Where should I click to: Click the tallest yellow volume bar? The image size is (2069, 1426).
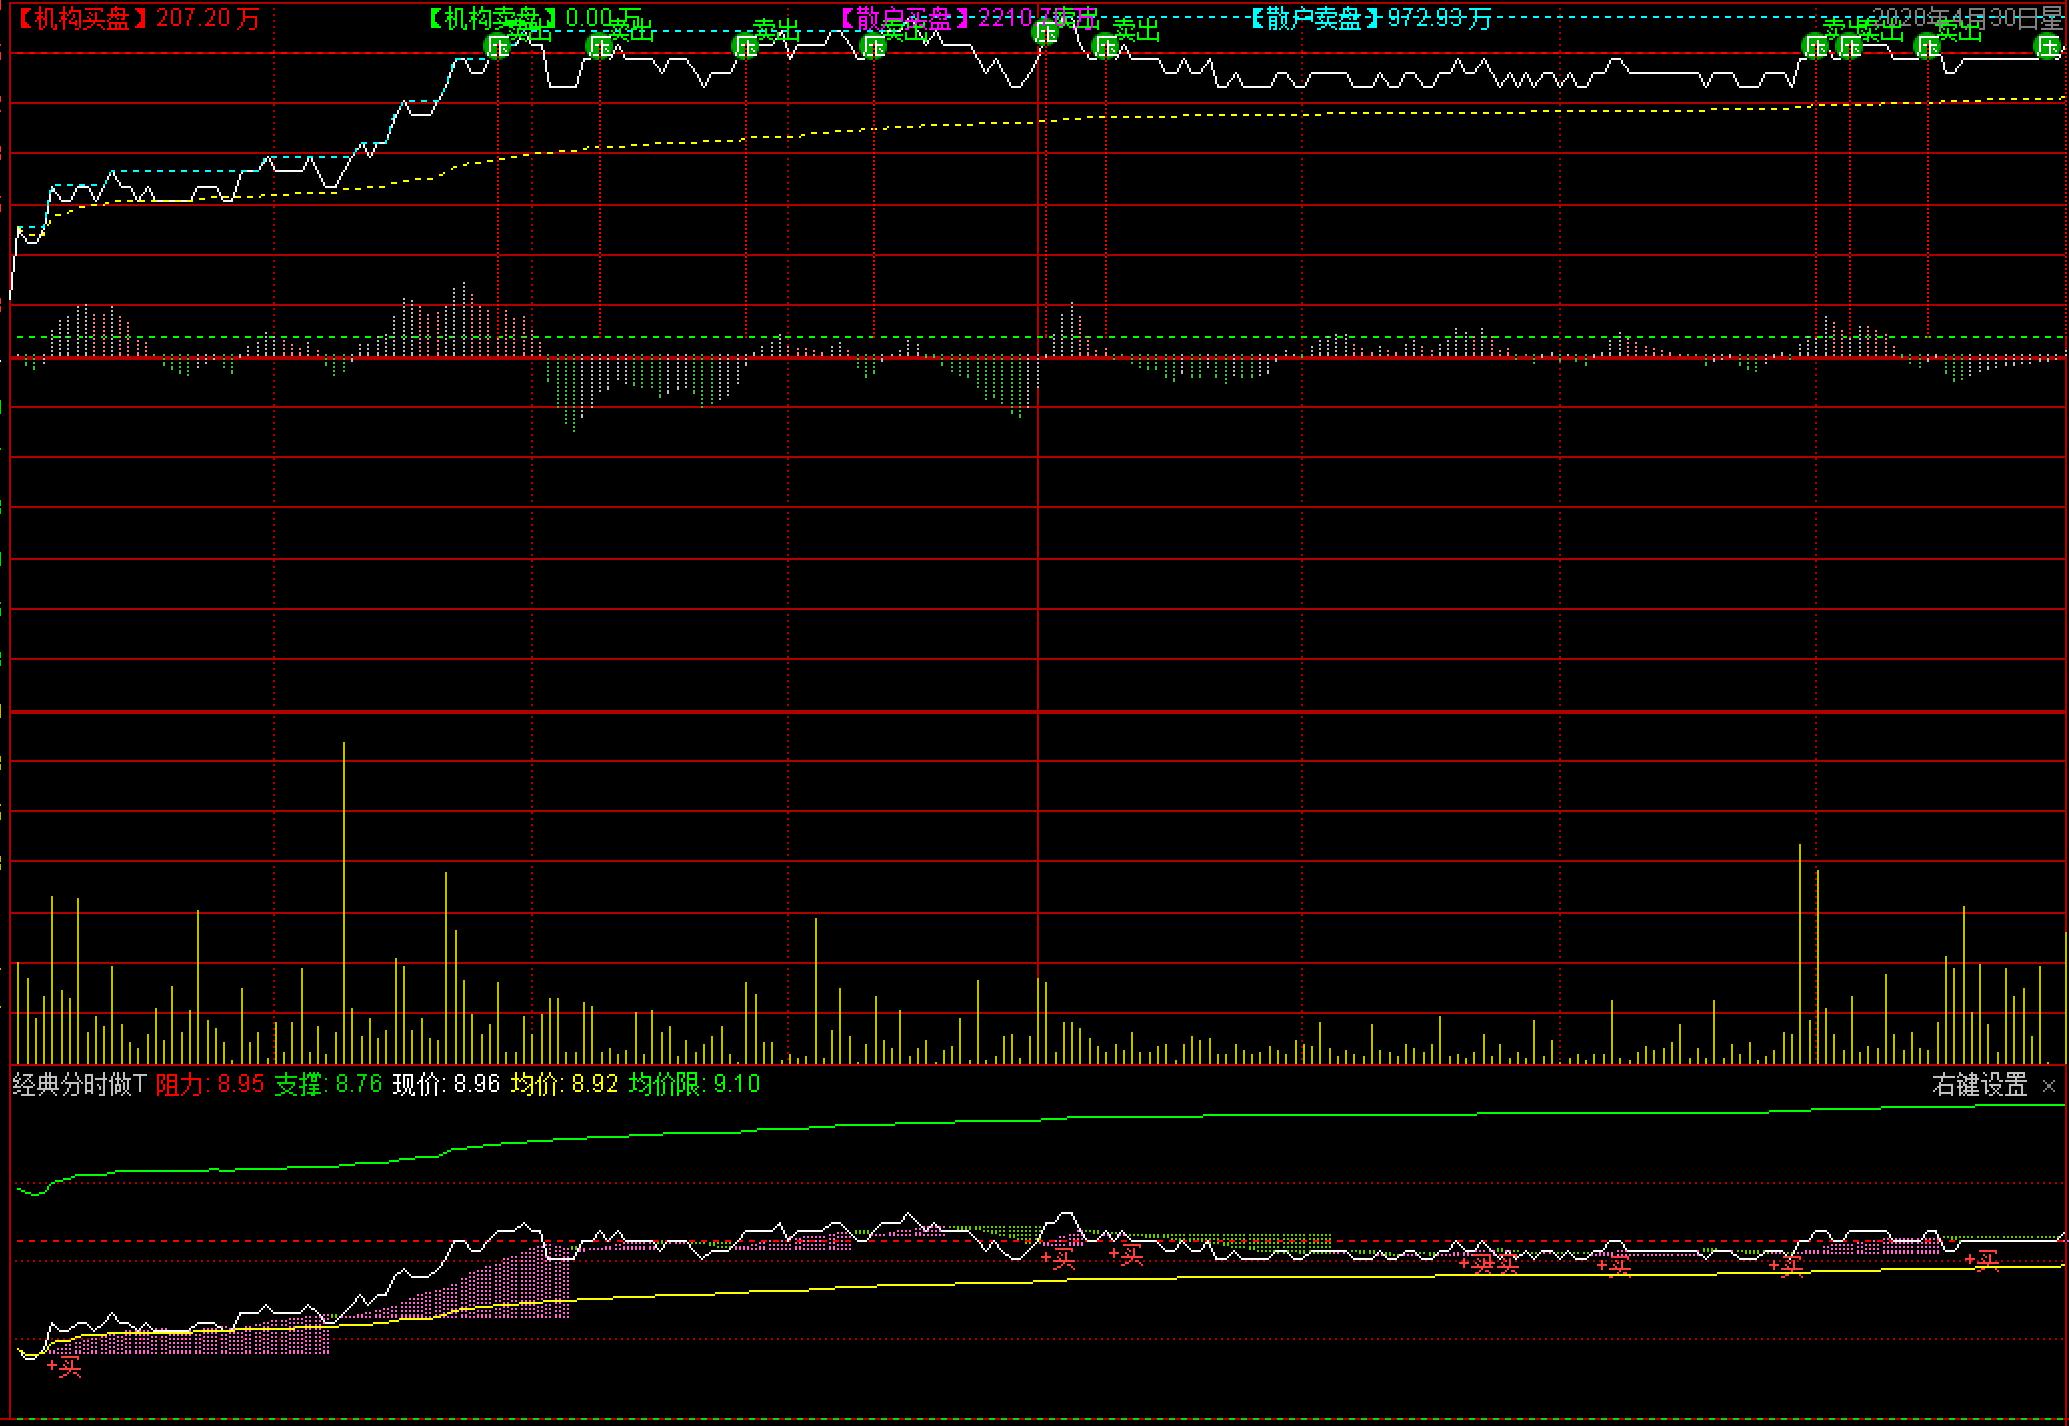coord(344,900)
